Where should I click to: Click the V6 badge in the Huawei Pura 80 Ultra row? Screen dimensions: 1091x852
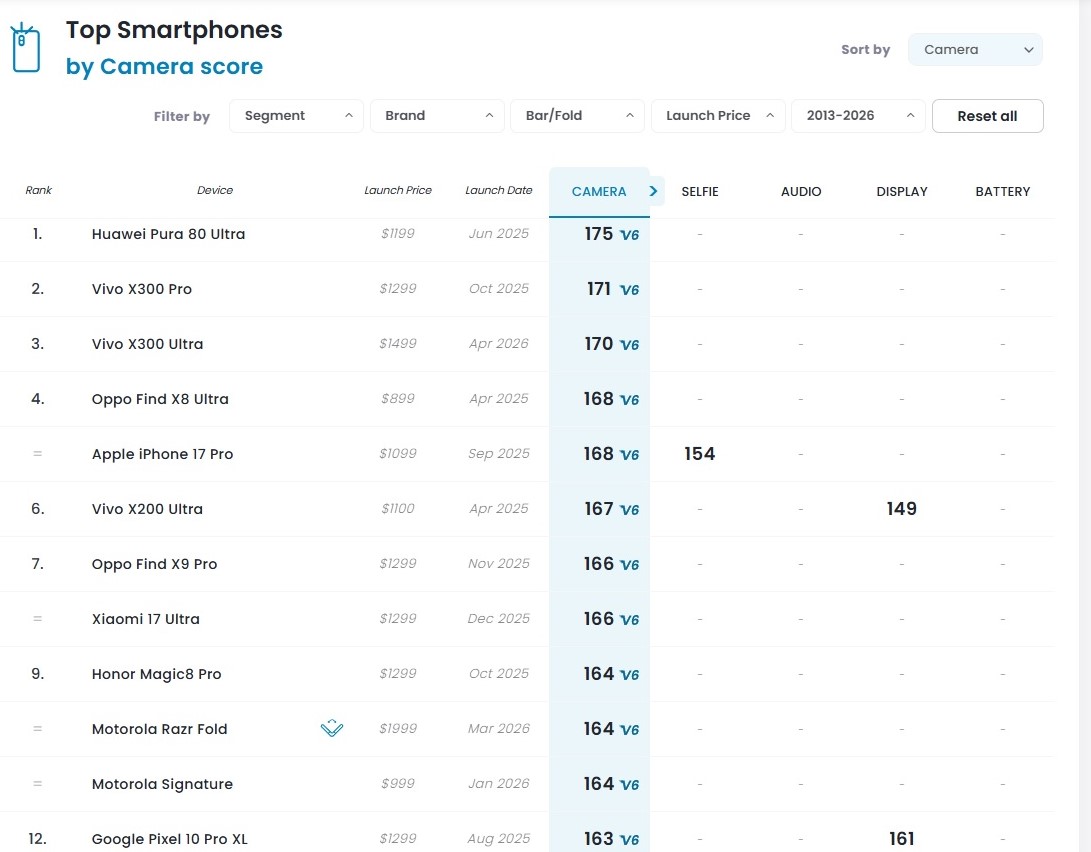[629, 235]
